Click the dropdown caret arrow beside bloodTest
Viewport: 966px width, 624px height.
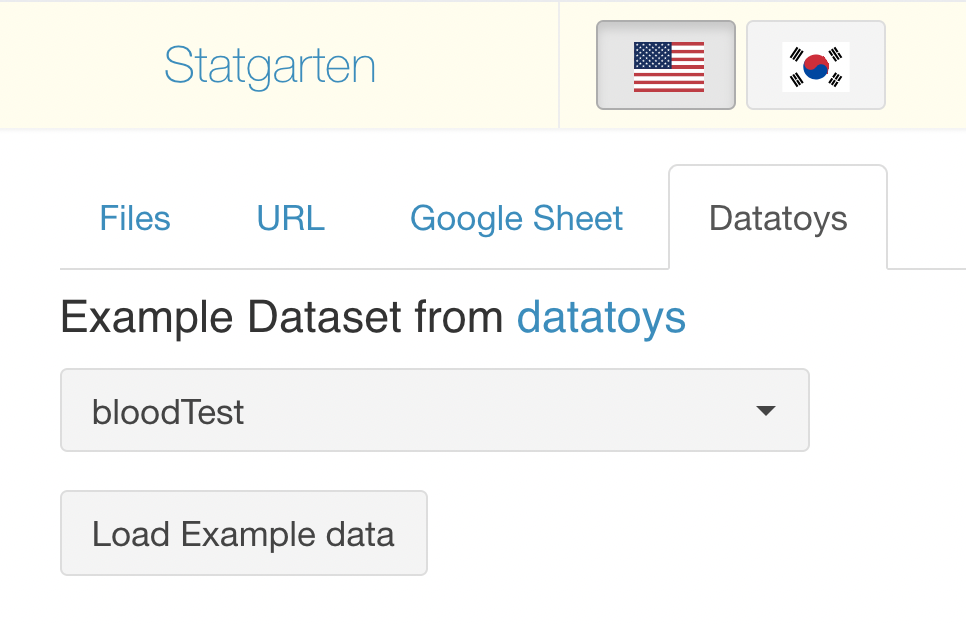coord(766,411)
